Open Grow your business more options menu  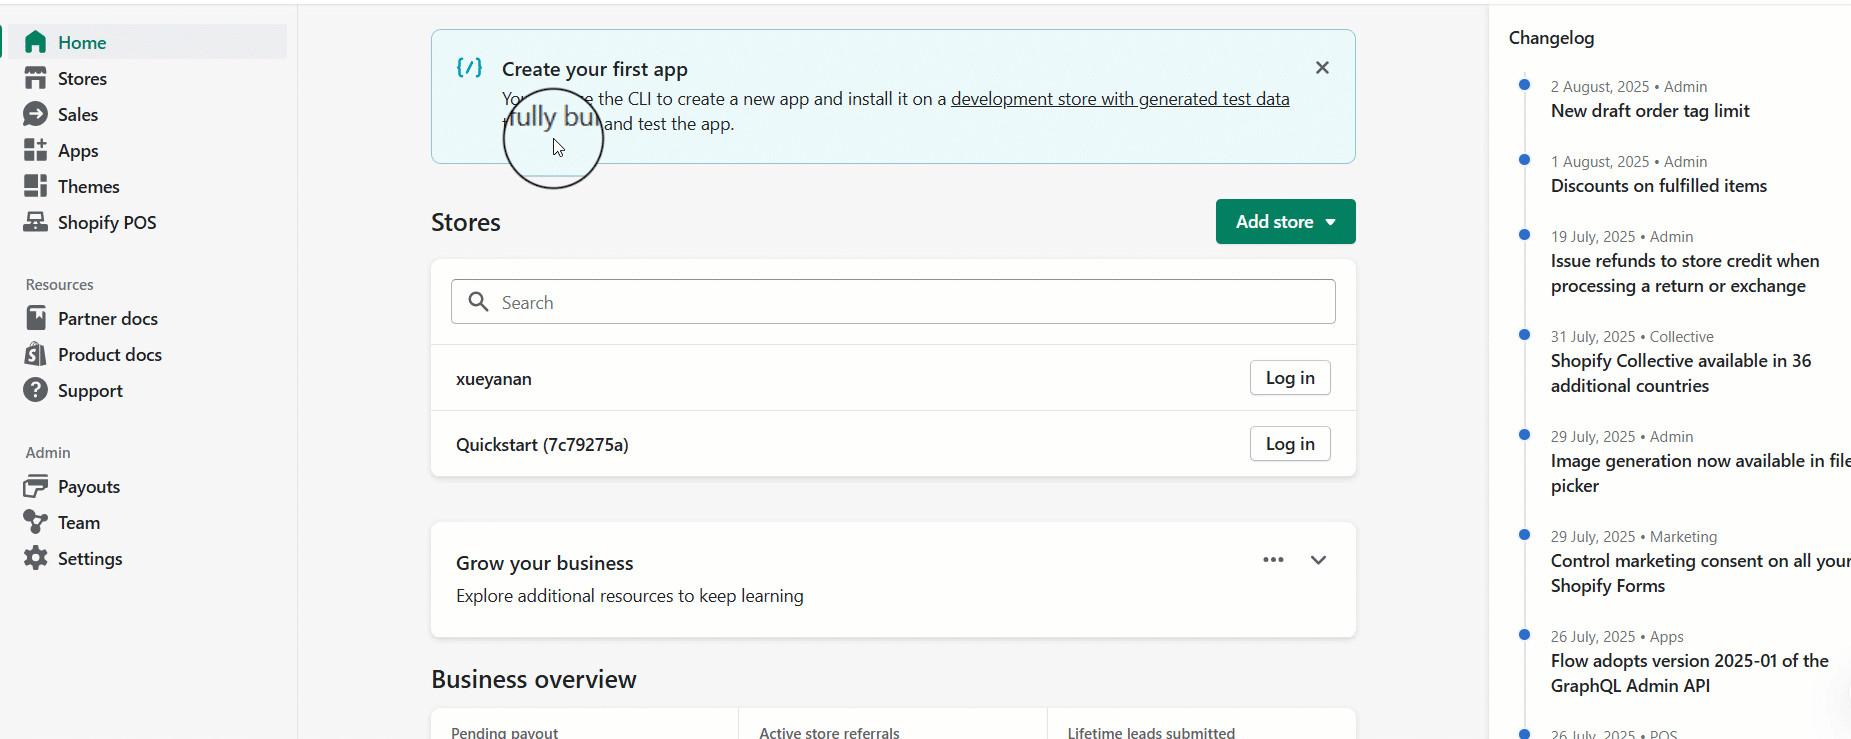pos(1273,560)
